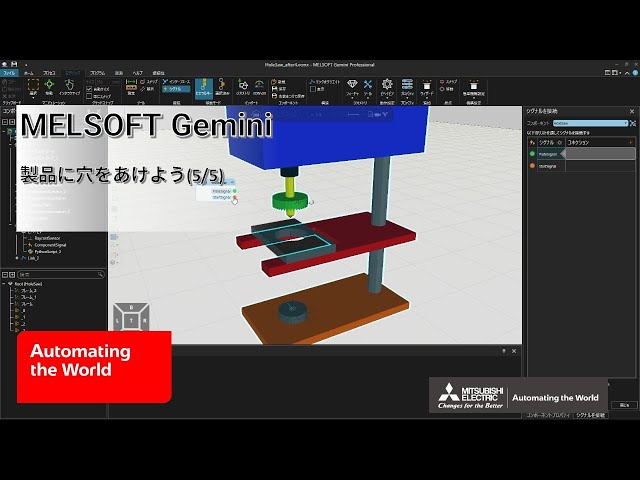This screenshot has height=480, width=640.
Task: Open the rightmost magic hat settings icon
Action: point(473,88)
